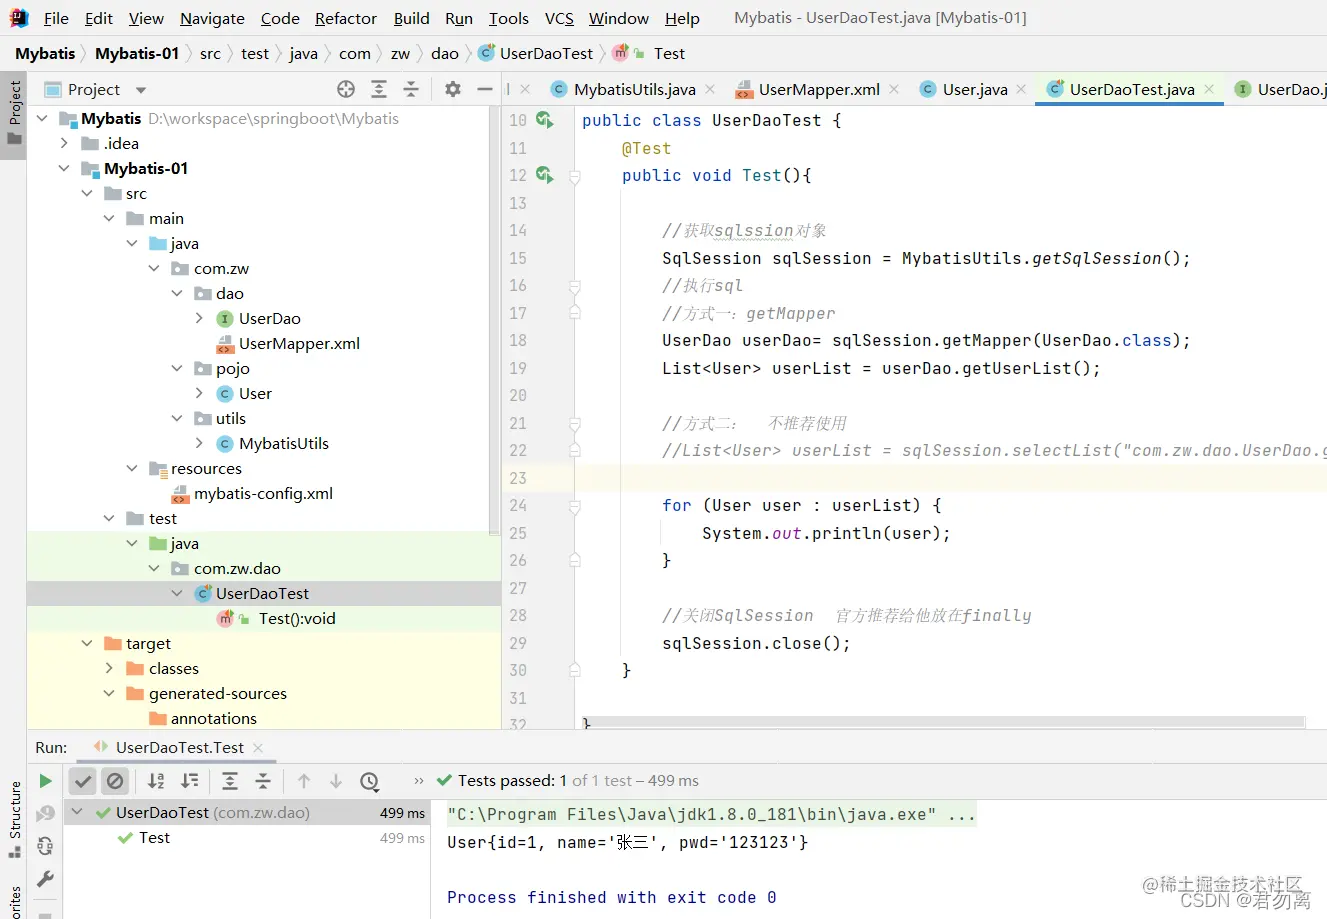Screen dimensions: 1327x919
Task: Hide the Project tool window
Action: pyautogui.click(x=485, y=89)
